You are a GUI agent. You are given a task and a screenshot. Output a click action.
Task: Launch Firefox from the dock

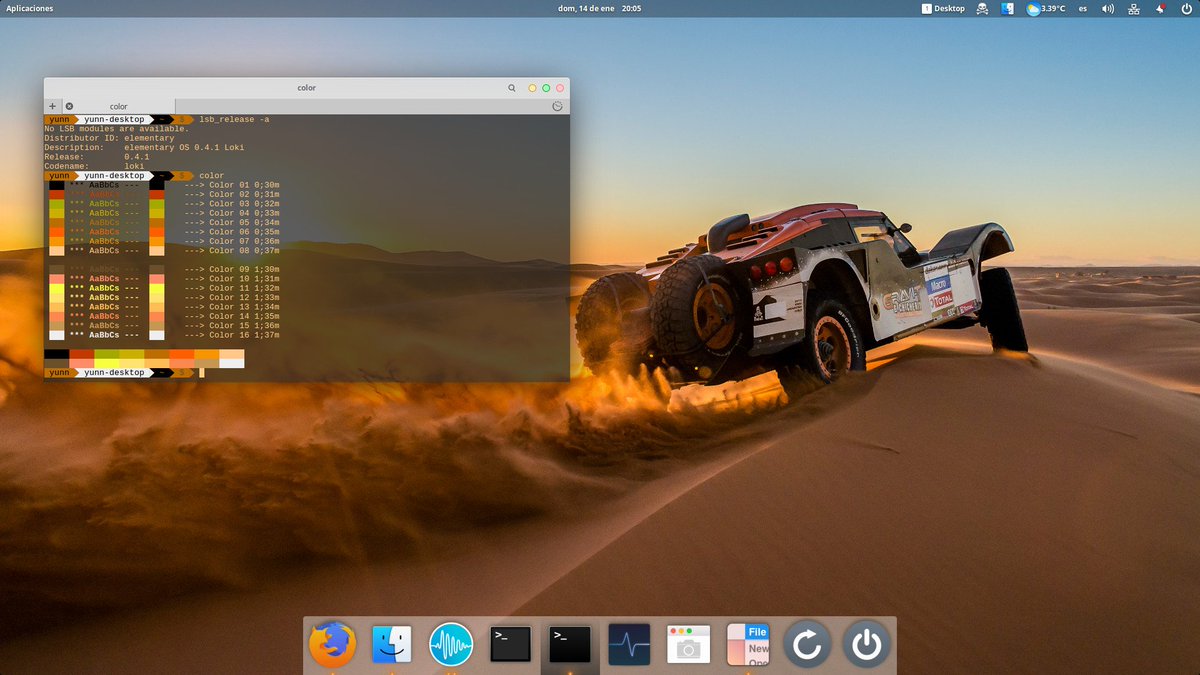[x=332, y=645]
